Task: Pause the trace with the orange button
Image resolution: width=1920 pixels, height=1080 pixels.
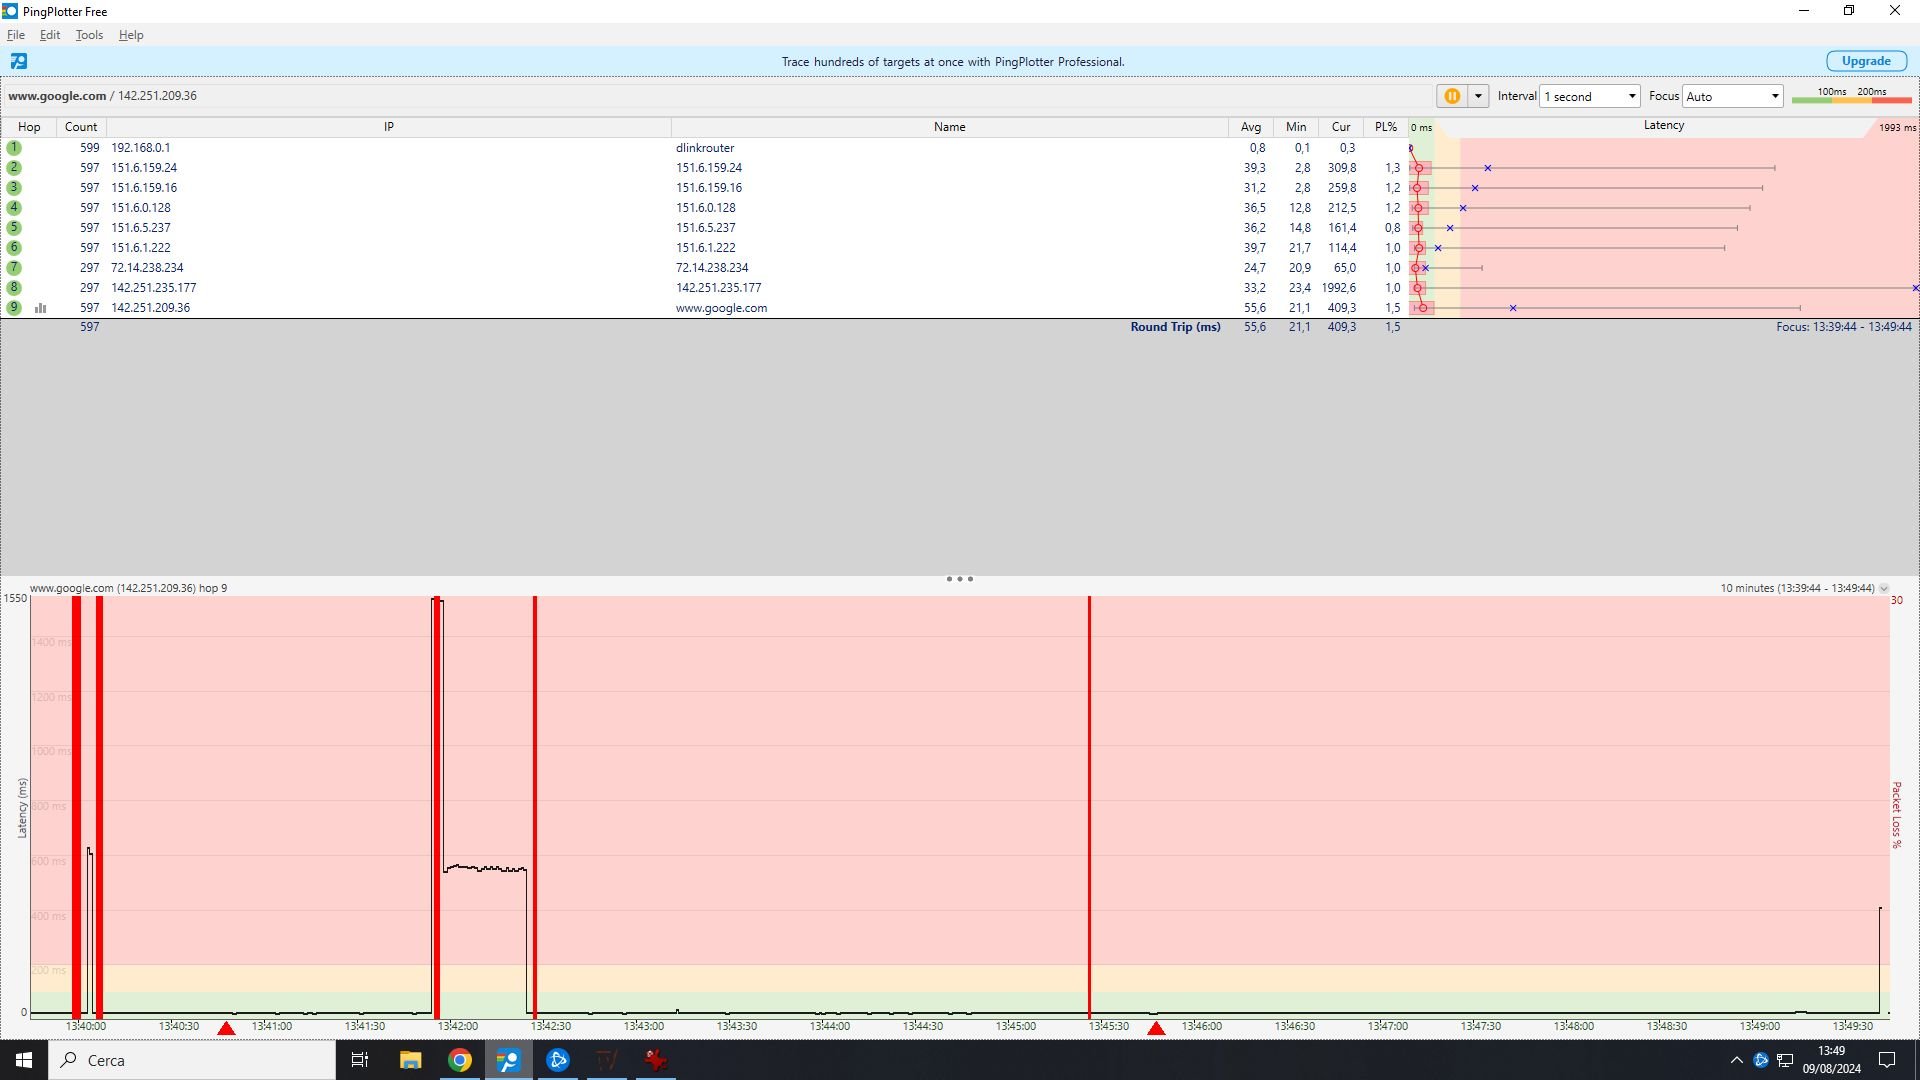Action: coord(1452,96)
